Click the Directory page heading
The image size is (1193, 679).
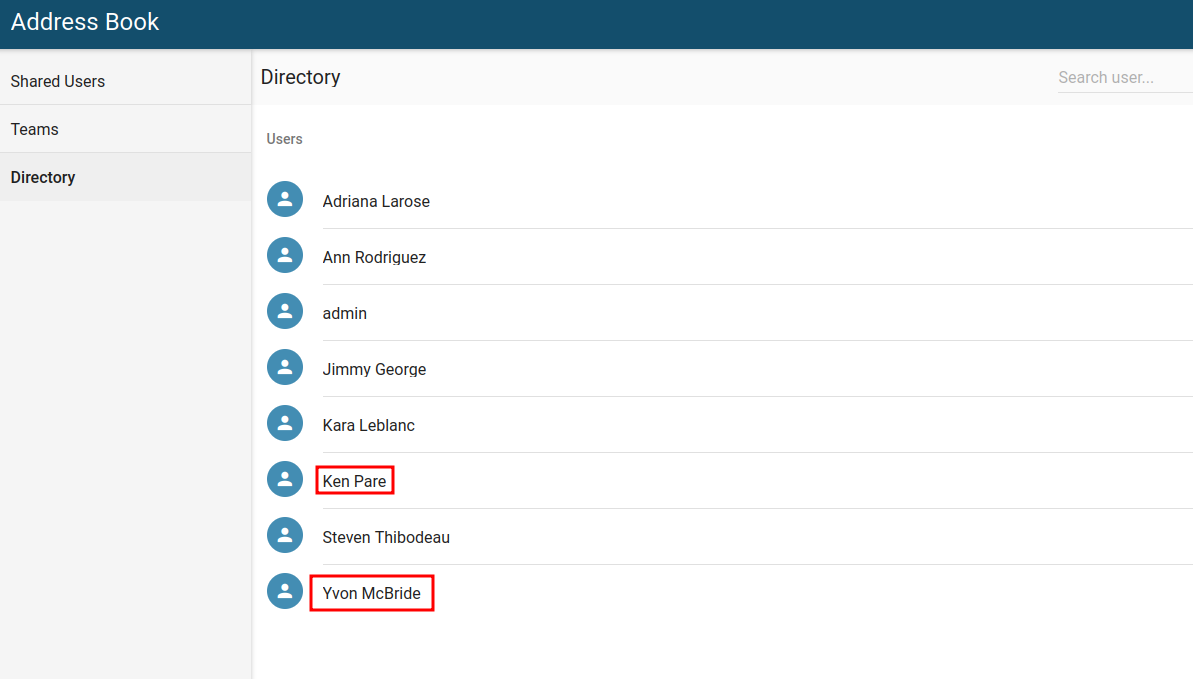coord(301,77)
